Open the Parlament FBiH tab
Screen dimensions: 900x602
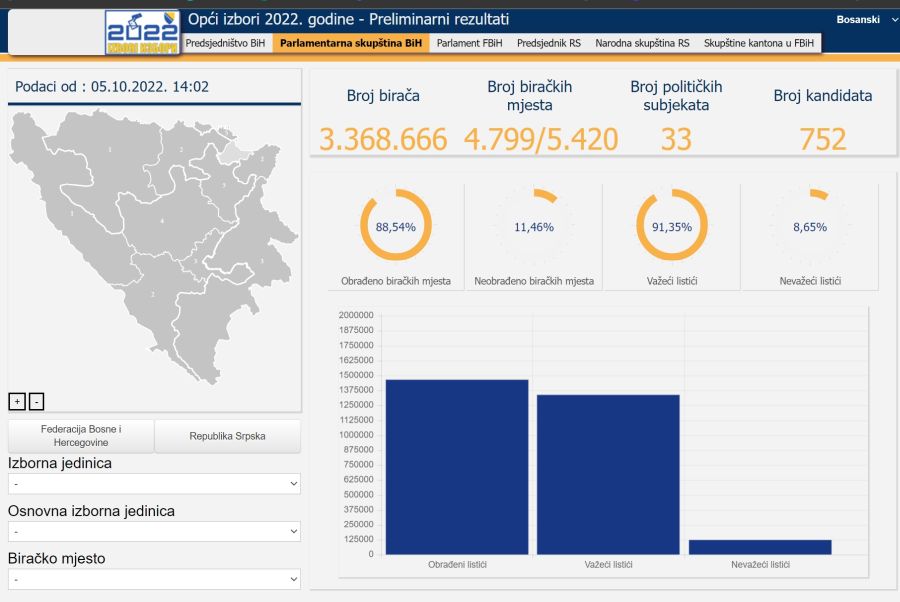pyautogui.click(x=469, y=43)
